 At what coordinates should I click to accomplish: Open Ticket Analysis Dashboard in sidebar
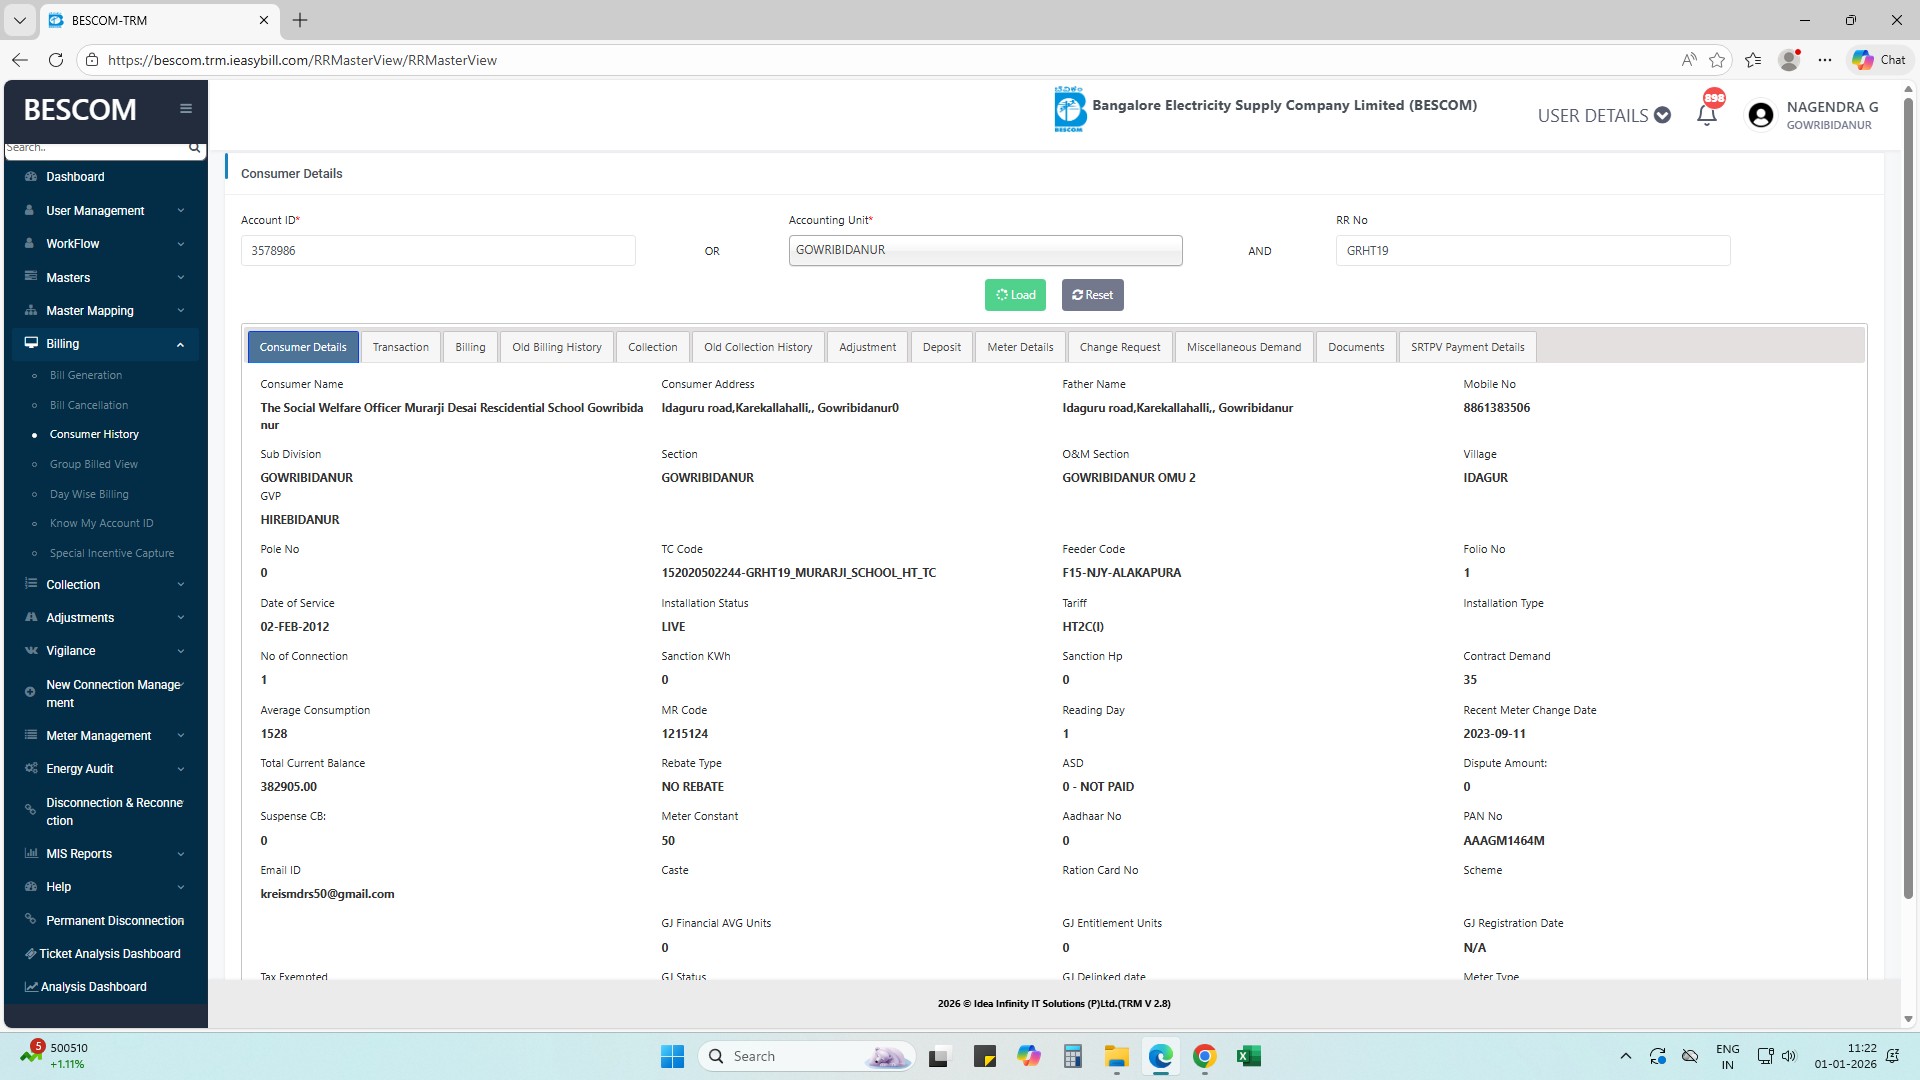[110, 954]
